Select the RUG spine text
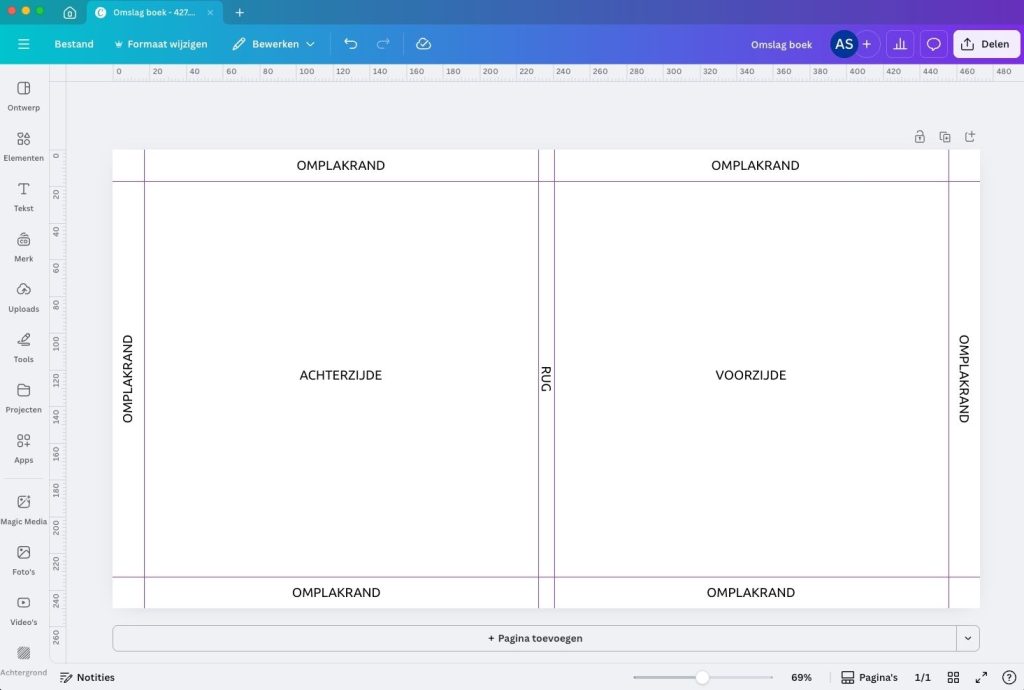The width and height of the screenshot is (1024, 690). pos(546,379)
